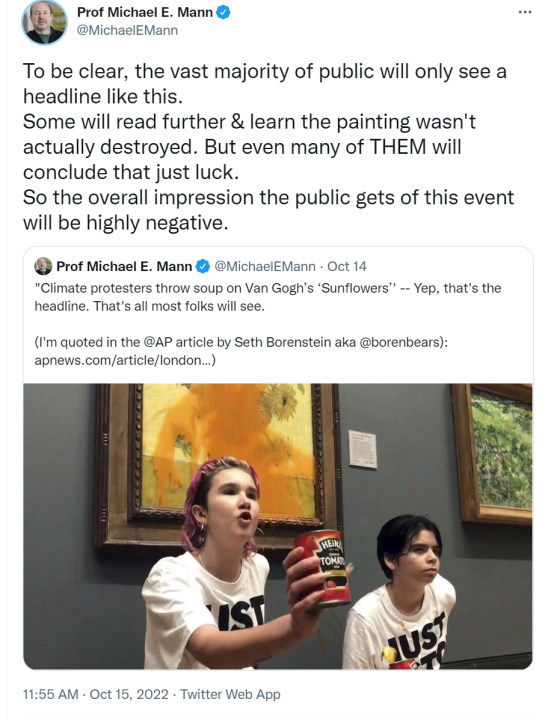Open the three-dot more options menu
548x720 pixels.
coord(525,12)
